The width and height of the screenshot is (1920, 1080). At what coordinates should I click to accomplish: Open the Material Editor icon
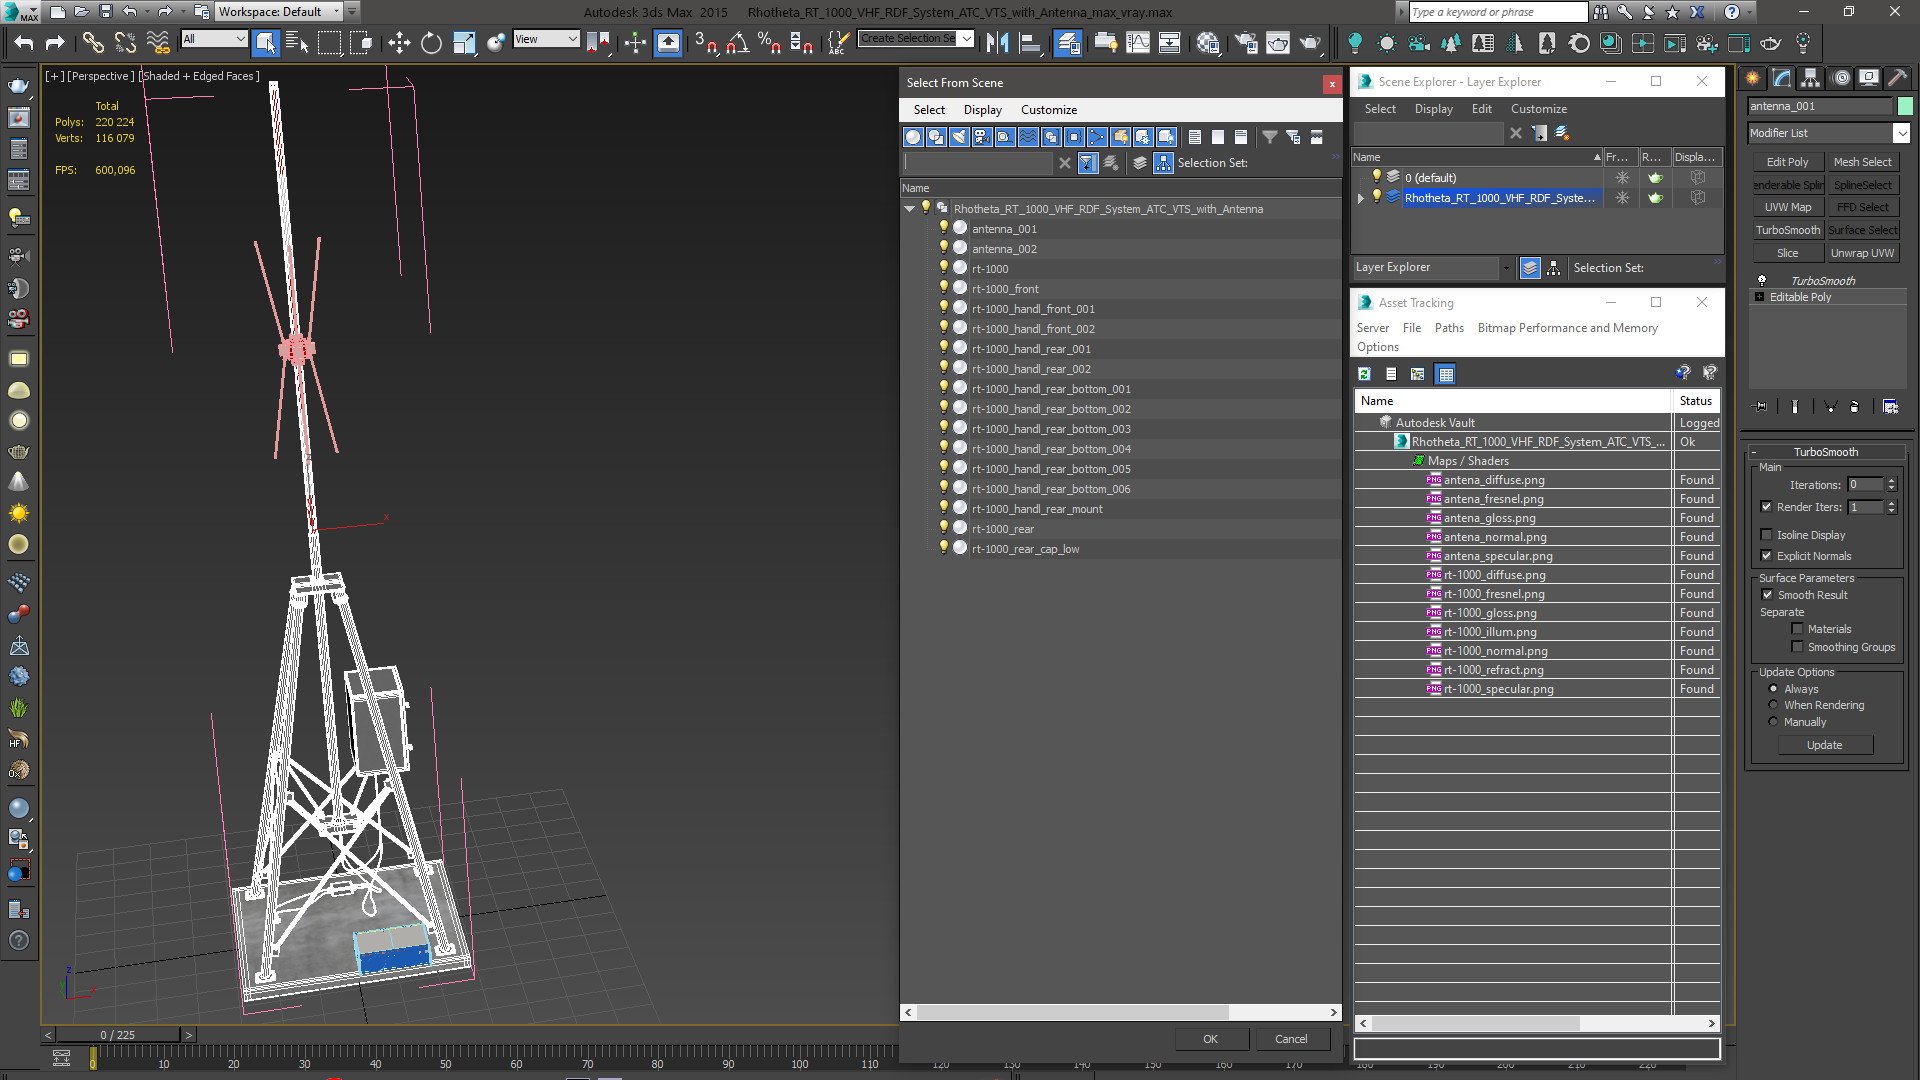coord(1208,42)
